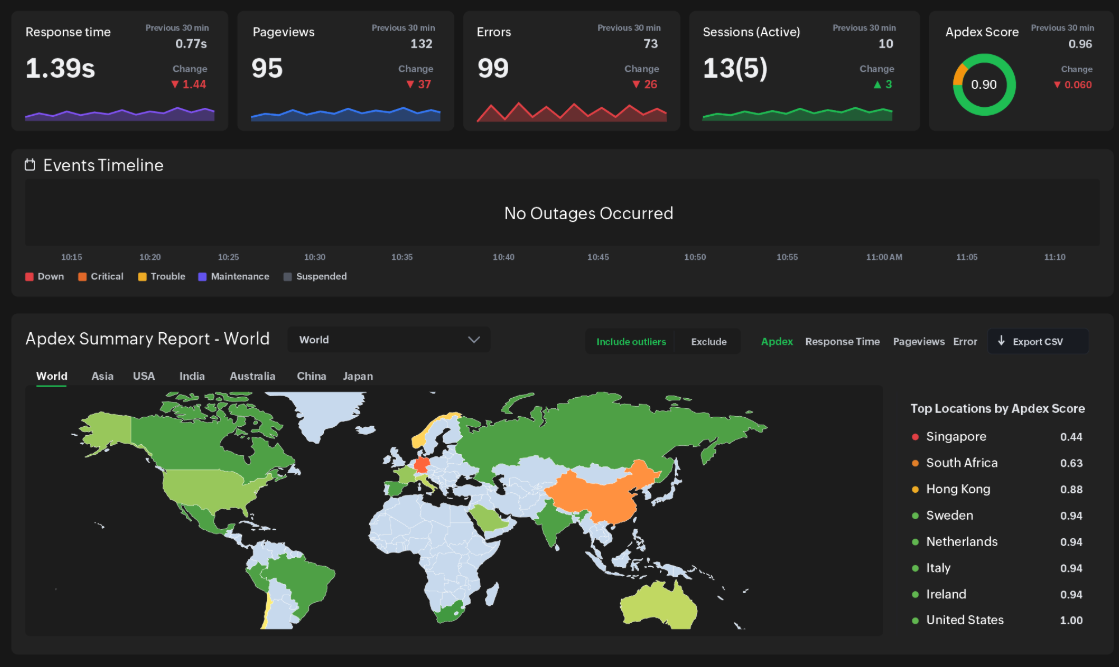This screenshot has width=1119, height=667.
Task: Click the green 3 sessions change value
Action: tap(883, 84)
